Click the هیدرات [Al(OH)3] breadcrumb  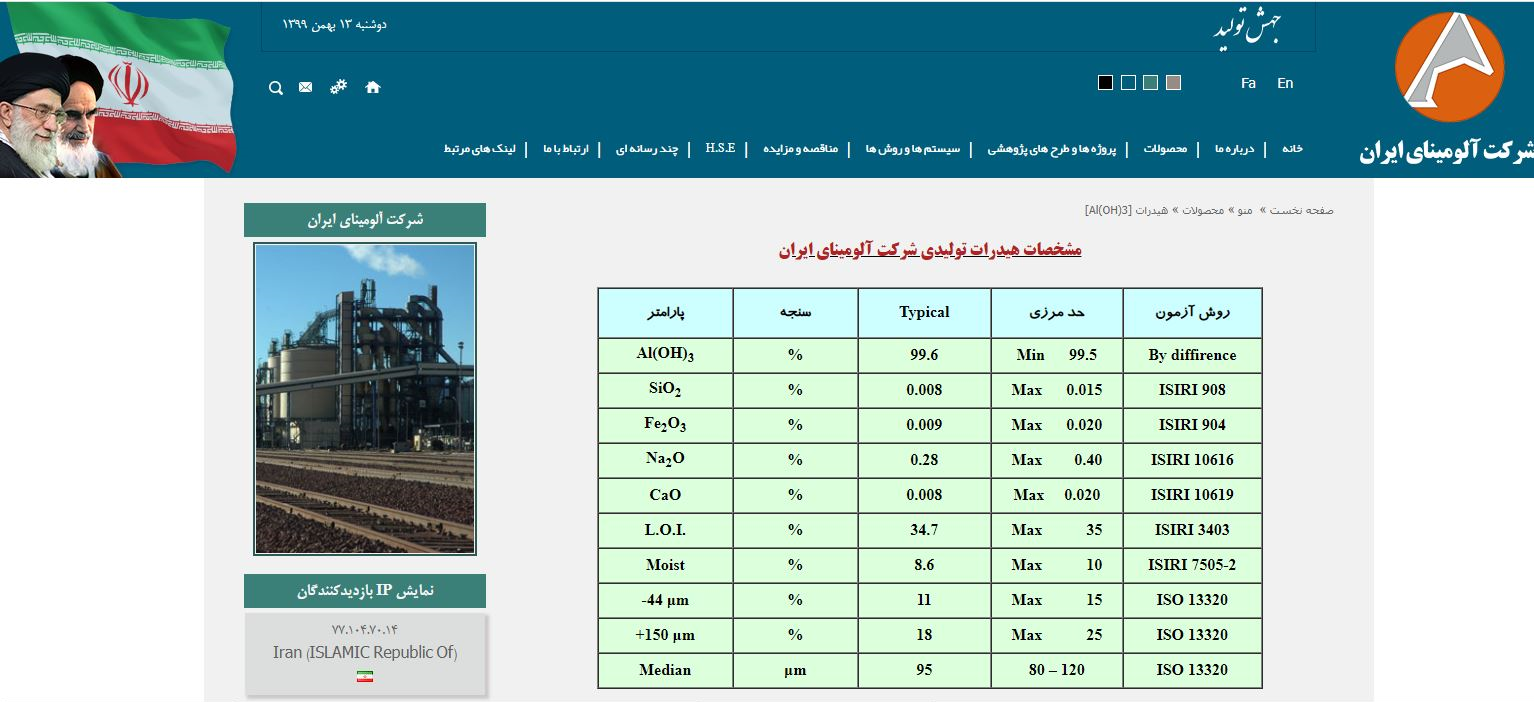click(x=1128, y=210)
